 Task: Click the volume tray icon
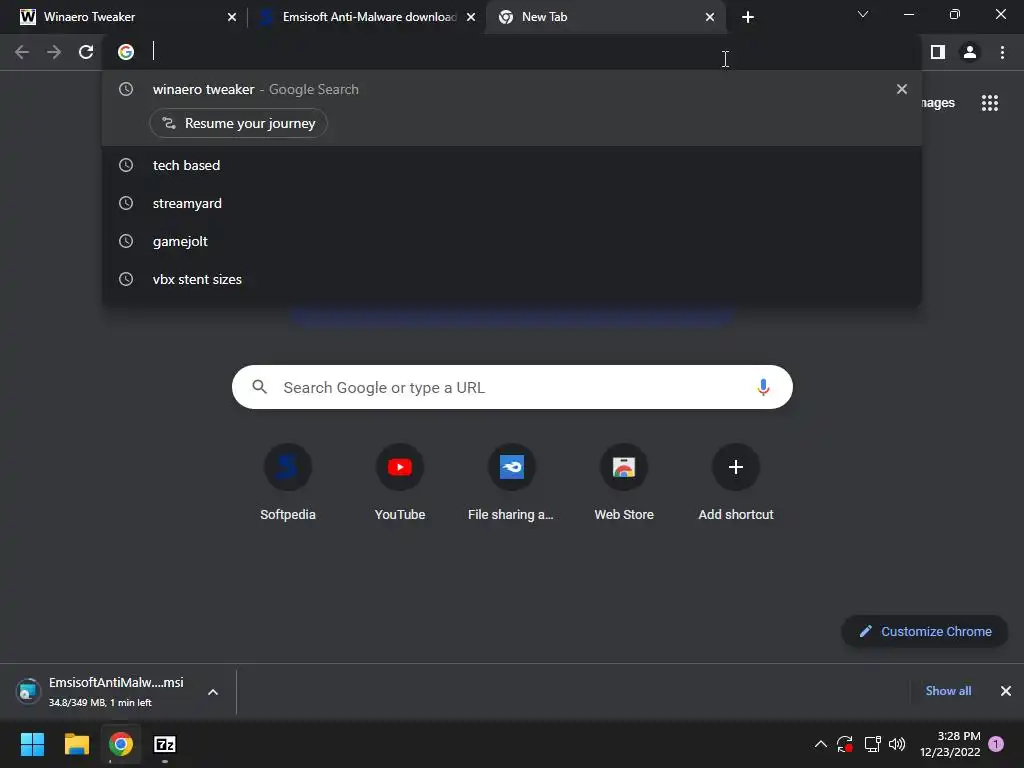[897, 744]
